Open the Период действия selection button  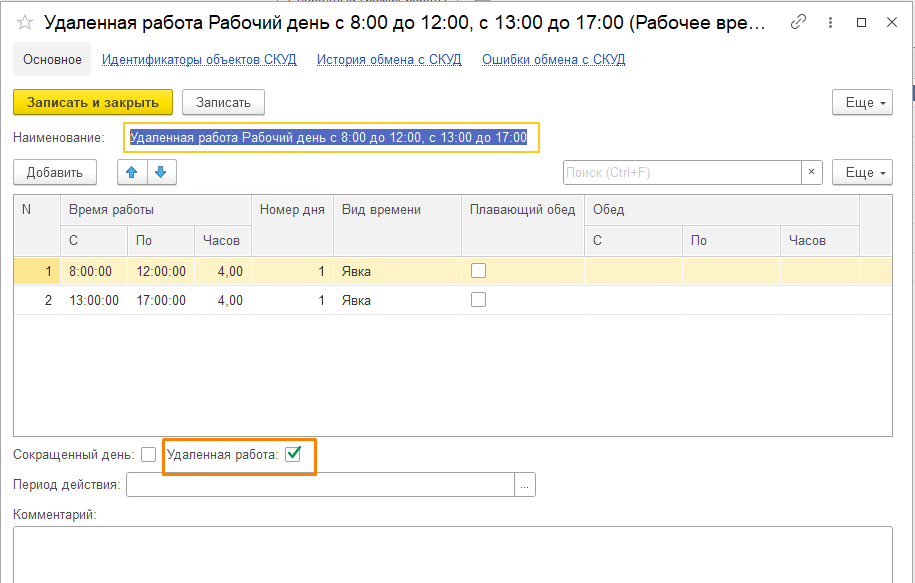coord(526,485)
